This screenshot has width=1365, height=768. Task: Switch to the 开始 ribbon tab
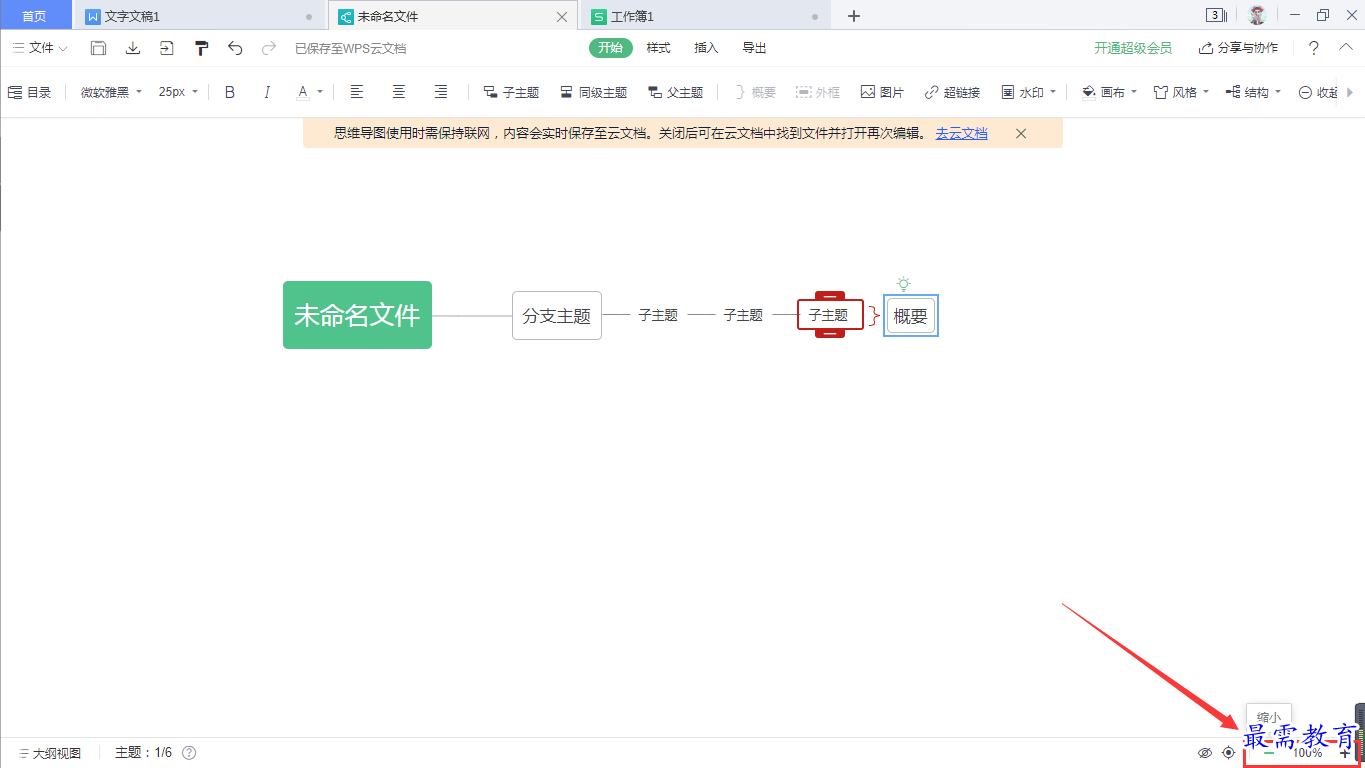(610, 48)
